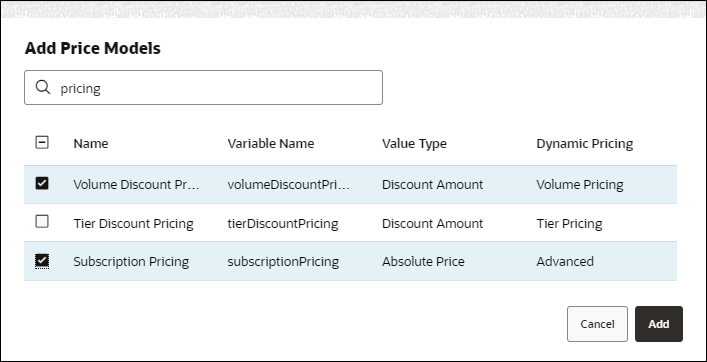Check the Tier Discount Pricing checkbox
The height and width of the screenshot is (362, 707).
click(x=42, y=221)
